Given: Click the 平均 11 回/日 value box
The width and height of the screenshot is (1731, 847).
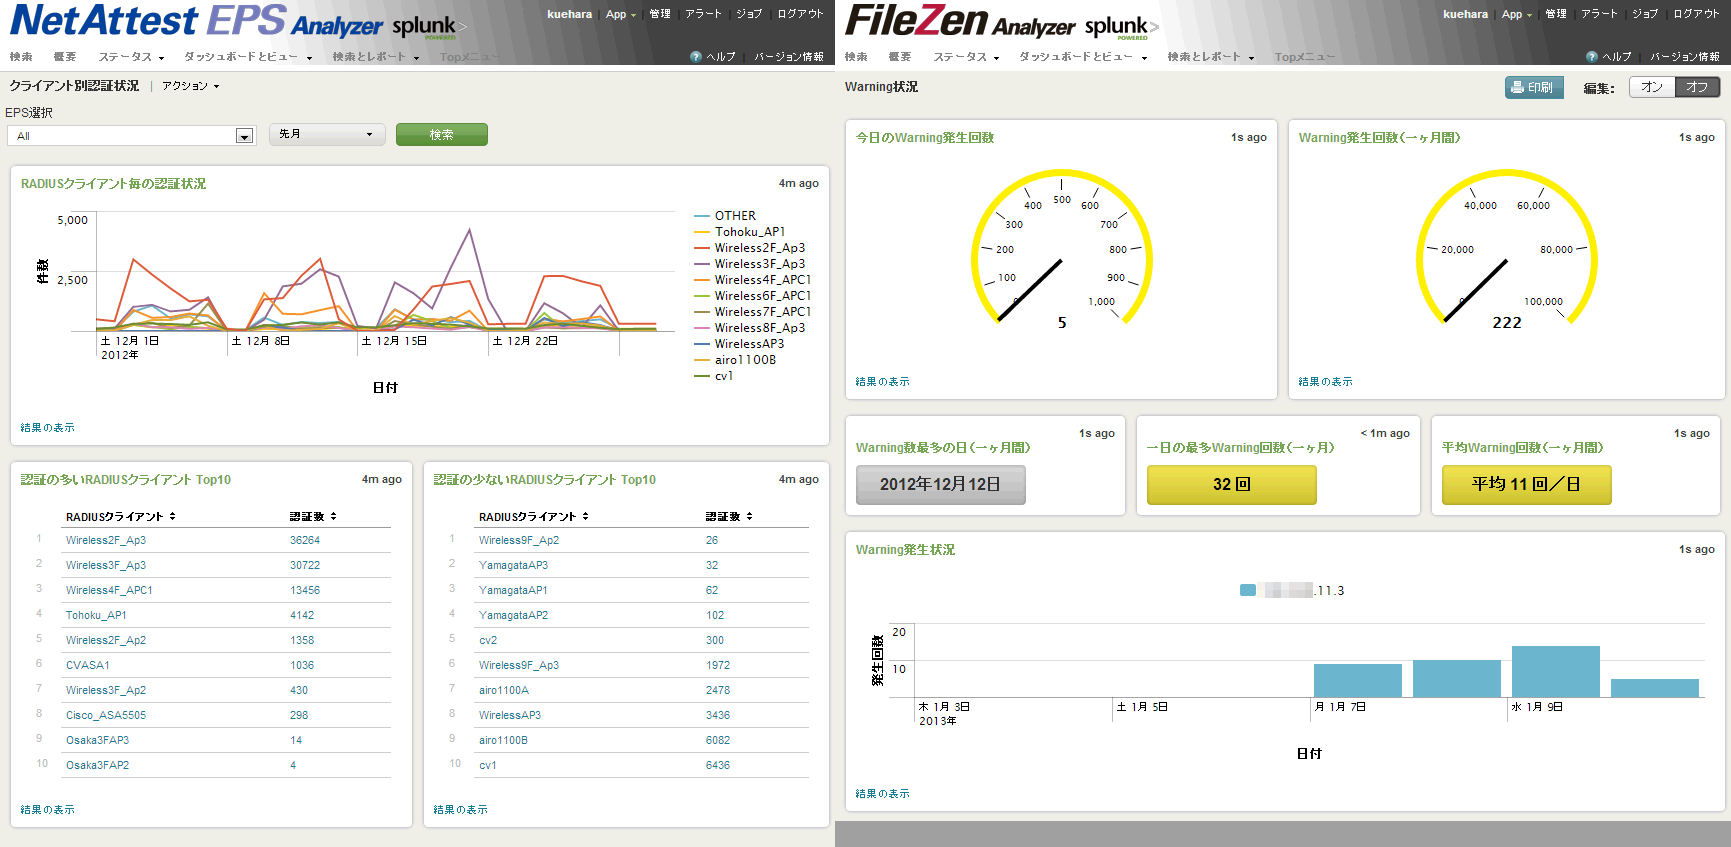Looking at the screenshot, I should [x=1527, y=485].
